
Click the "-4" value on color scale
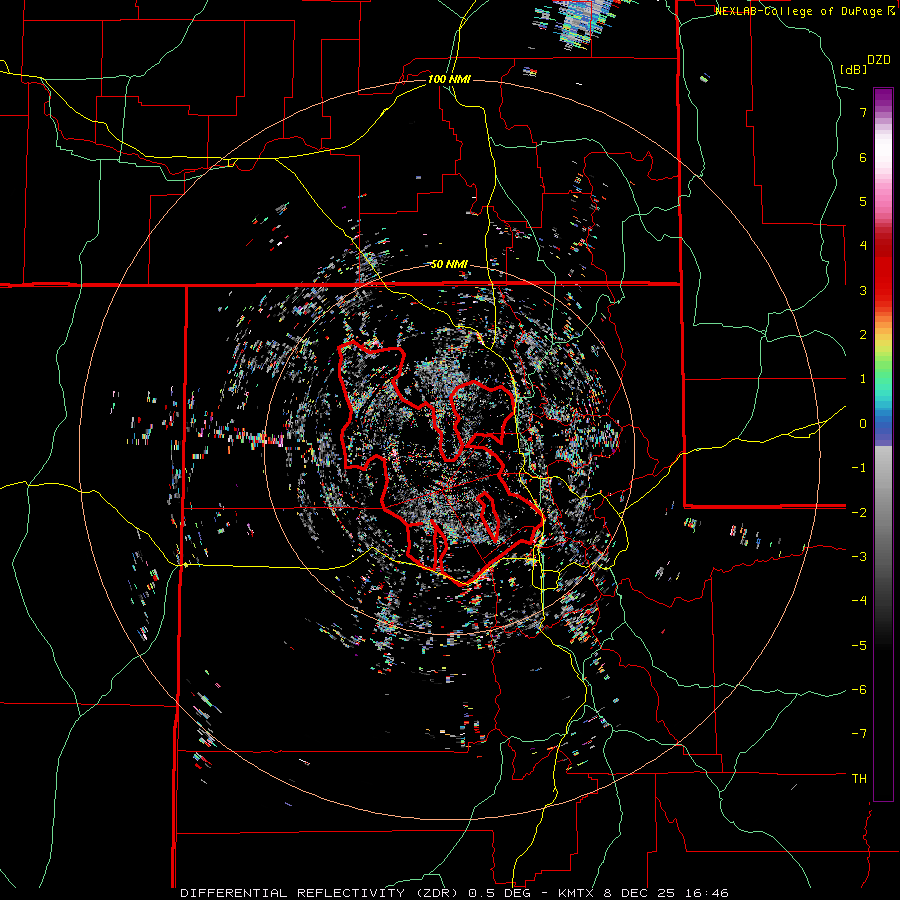(859, 601)
